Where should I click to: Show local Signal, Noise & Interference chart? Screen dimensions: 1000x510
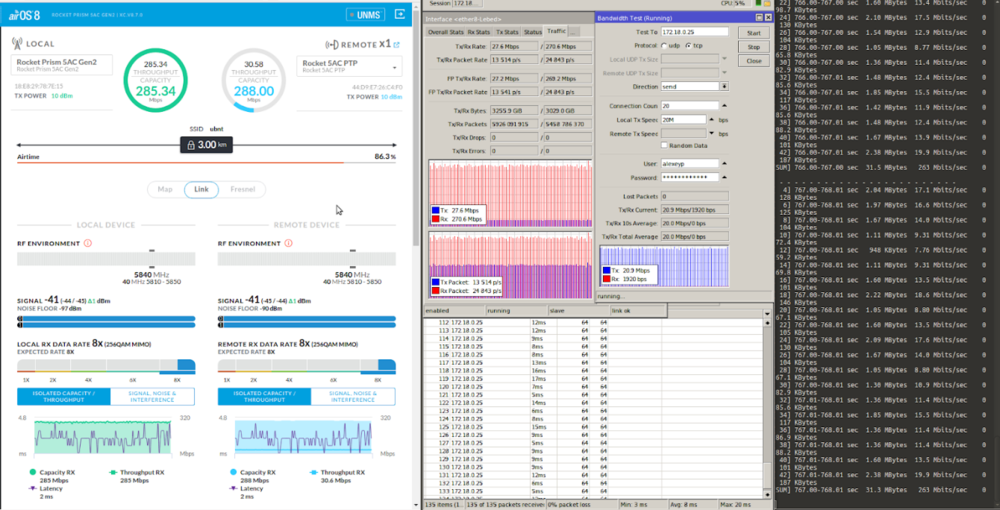(152, 397)
